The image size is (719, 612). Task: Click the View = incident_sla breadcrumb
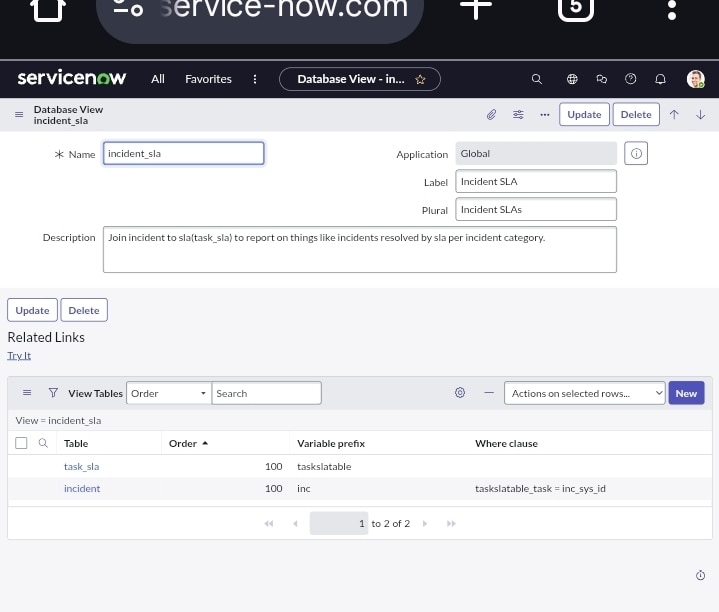pos(58,420)
